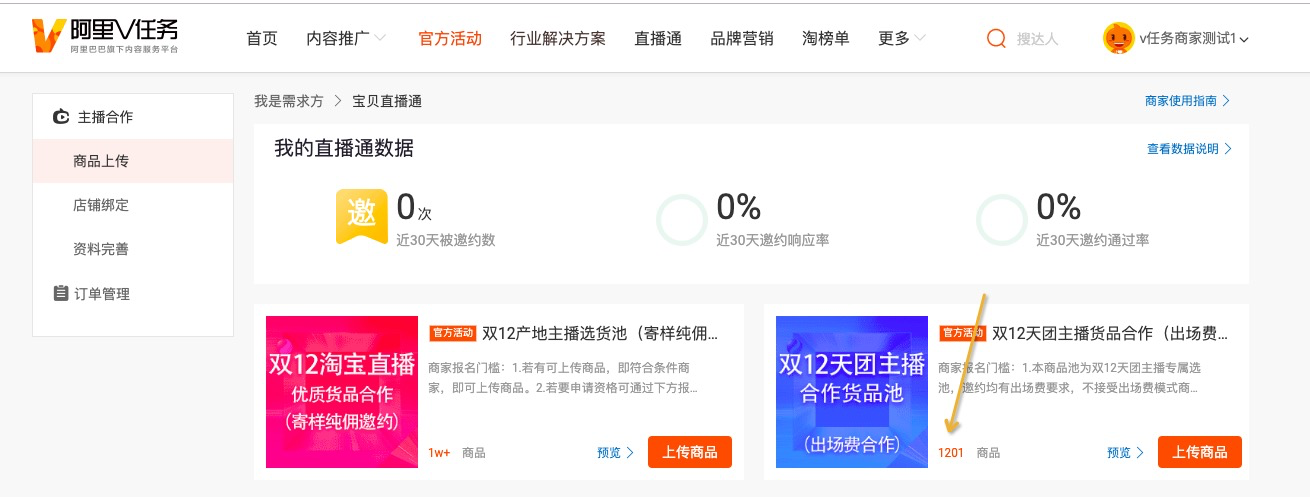This screenshot has height=497, width=1310.
Task: Click the 邀约响应率 progress circle
Action: [x=681, y=220]
